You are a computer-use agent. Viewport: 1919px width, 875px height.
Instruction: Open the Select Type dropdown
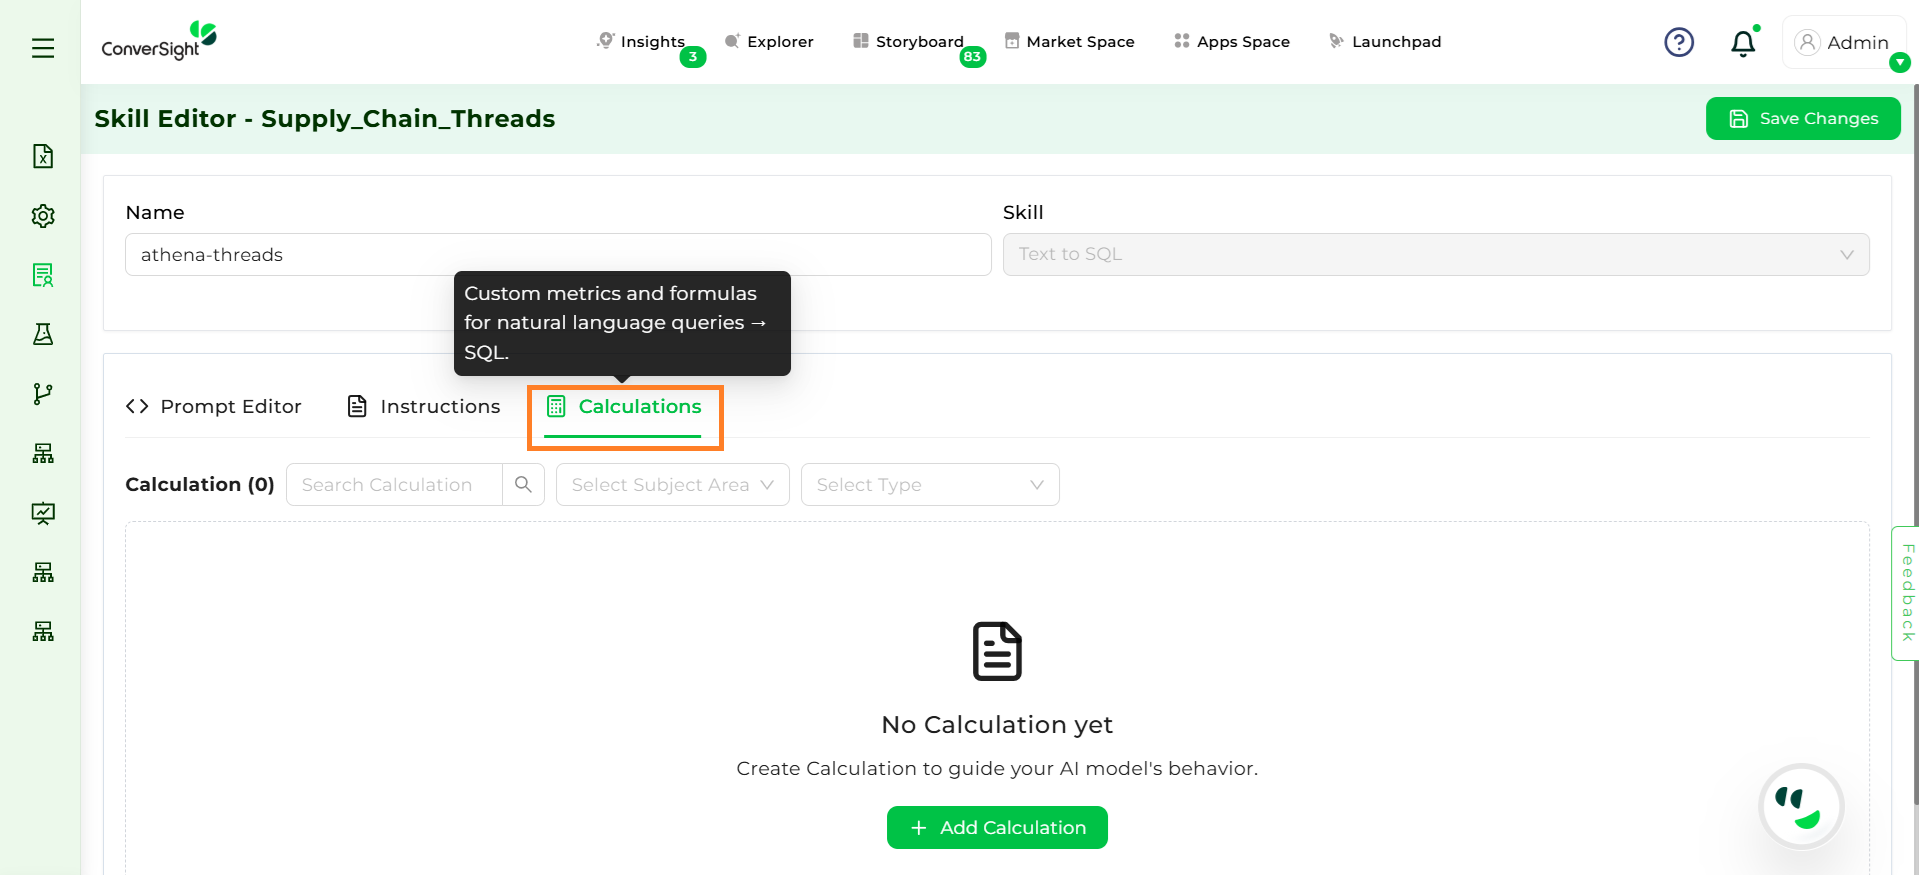coord(929,485)
